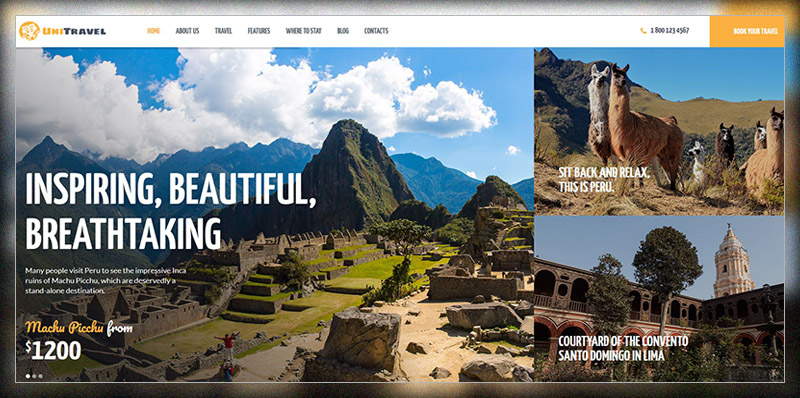Click the phone icon beside the number
The width and height of the screenshot is (800, 398).
(x=643, y=31)
